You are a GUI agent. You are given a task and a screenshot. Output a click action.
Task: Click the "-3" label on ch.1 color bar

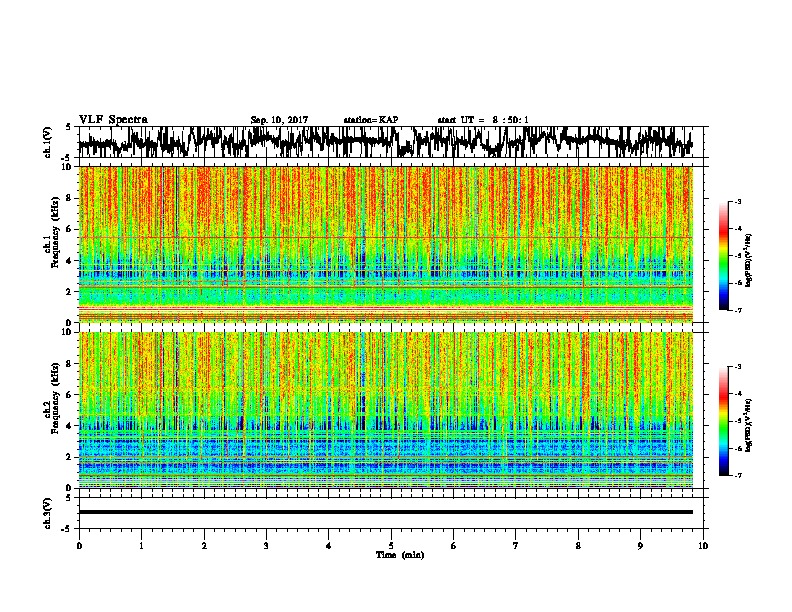coord(737,202)
